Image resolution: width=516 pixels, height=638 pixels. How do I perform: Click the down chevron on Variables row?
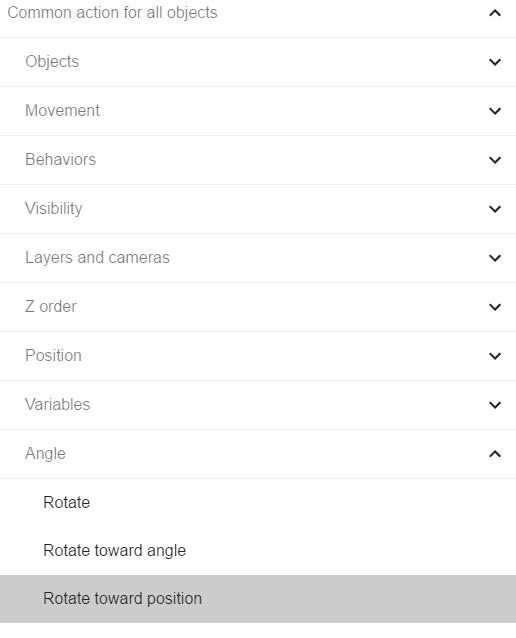[x=495, y=405]
